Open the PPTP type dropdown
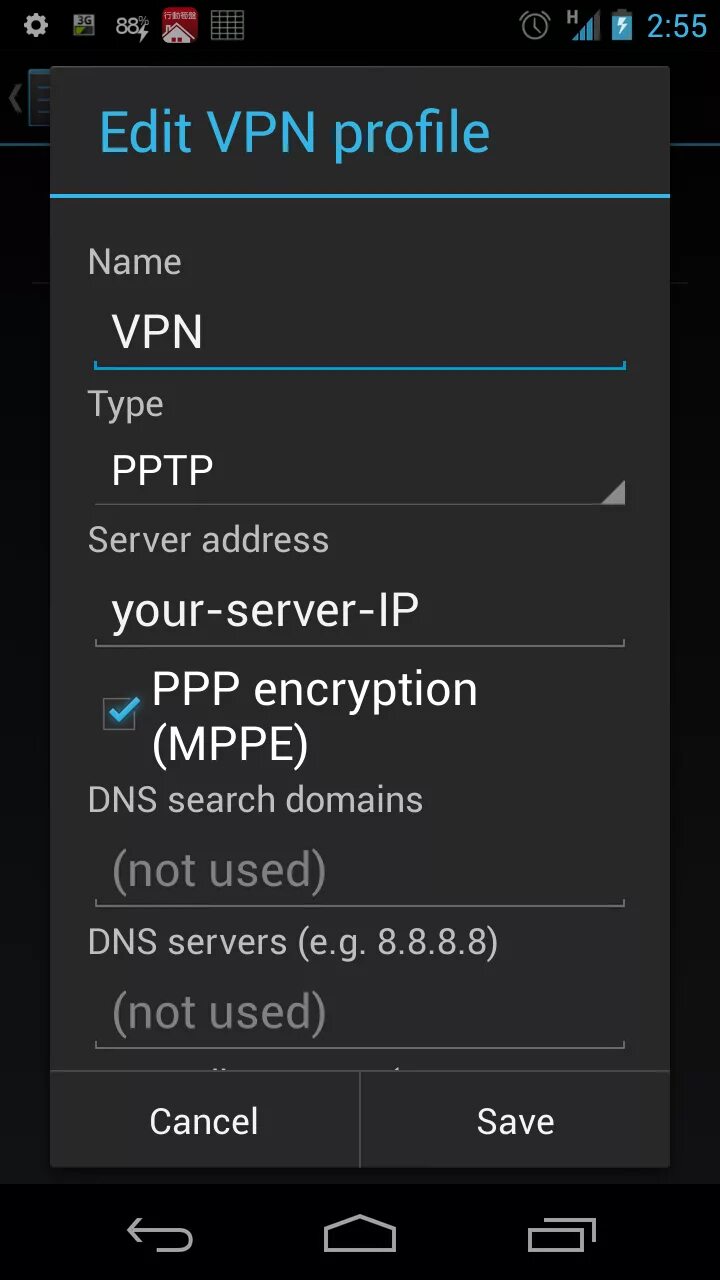 tap(360, 471)
